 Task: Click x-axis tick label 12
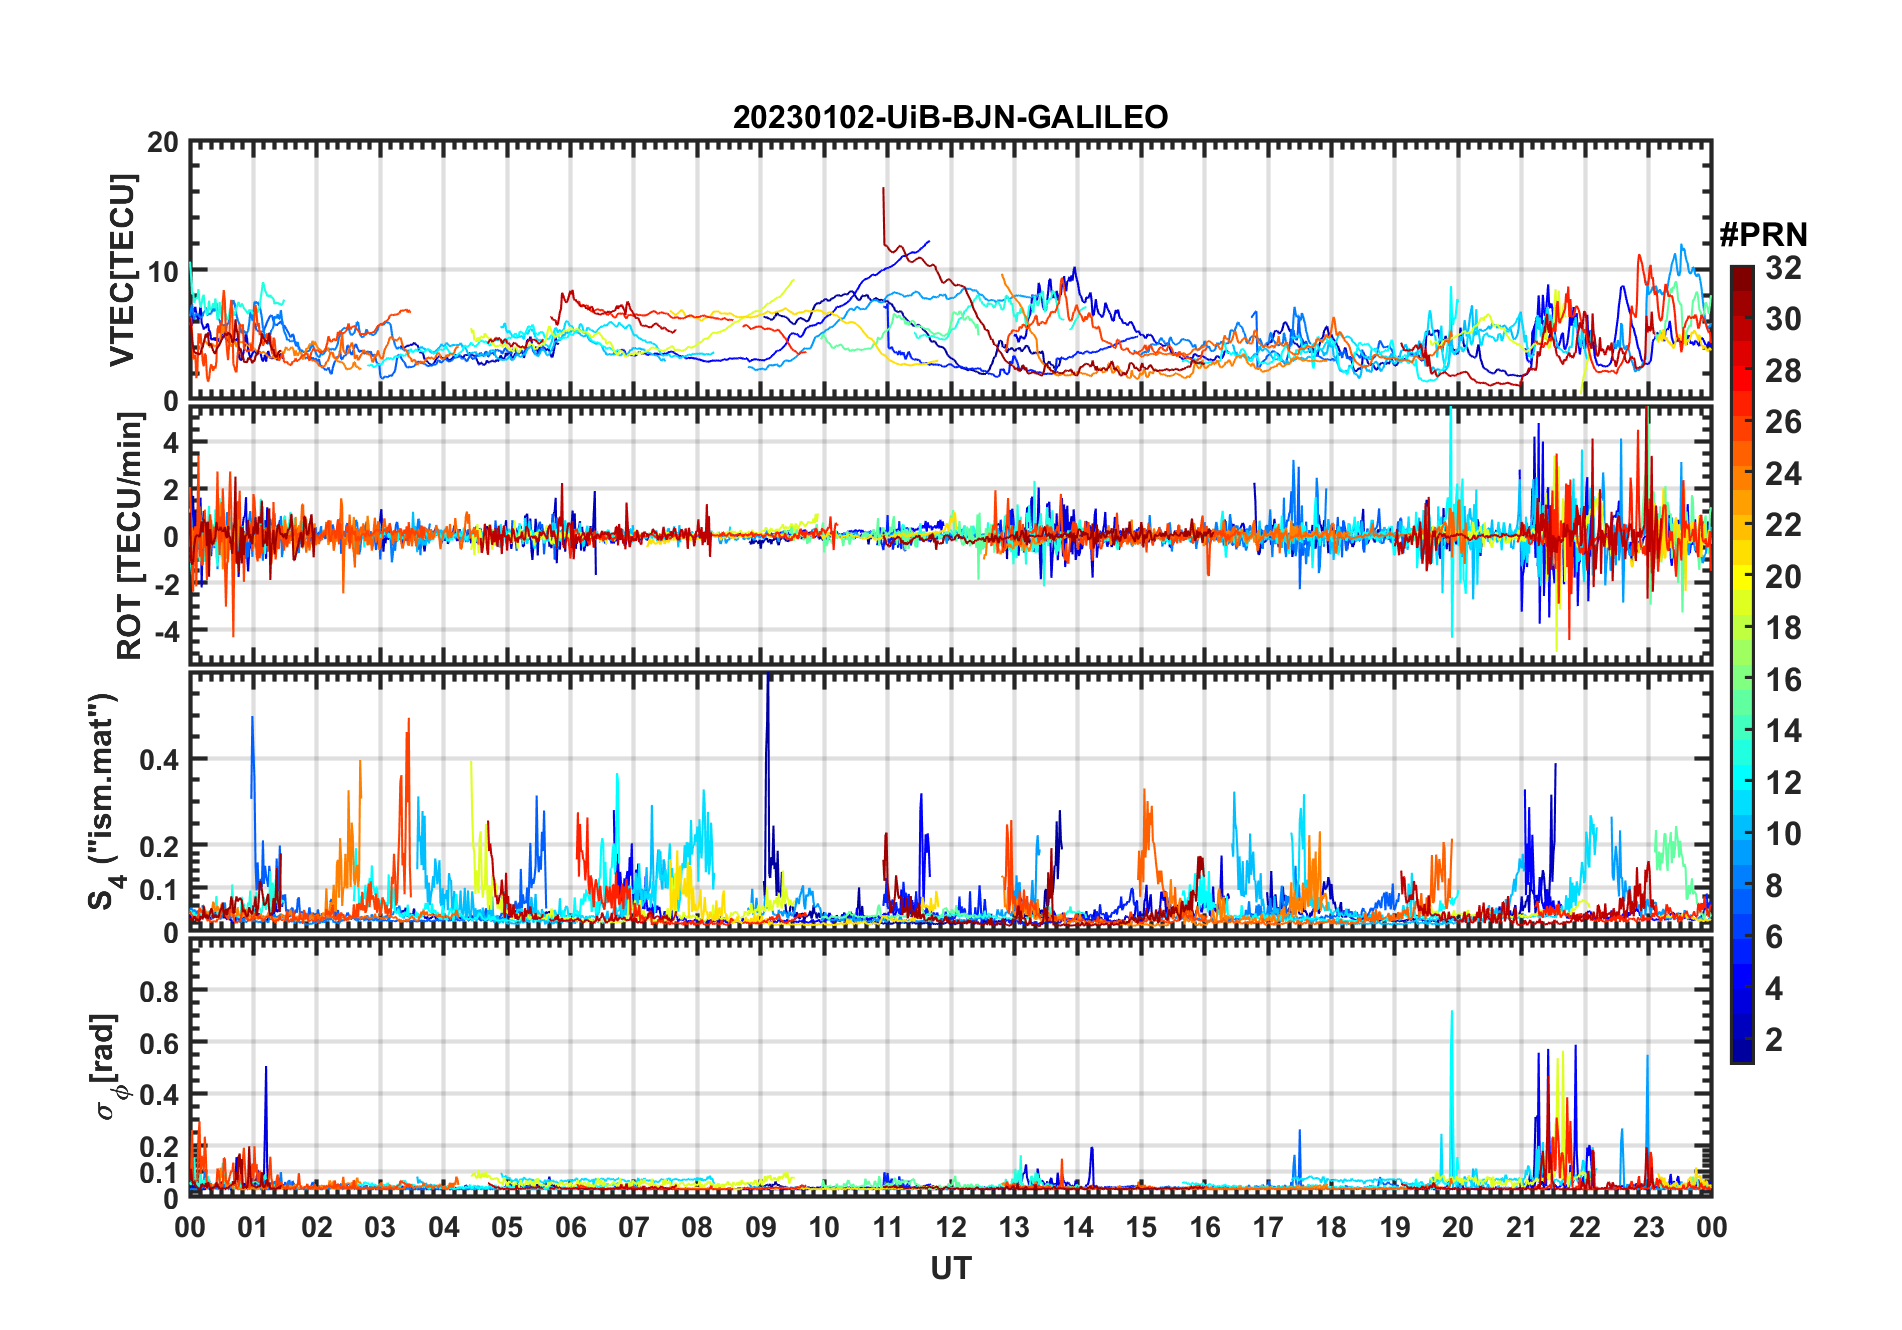950,1227
